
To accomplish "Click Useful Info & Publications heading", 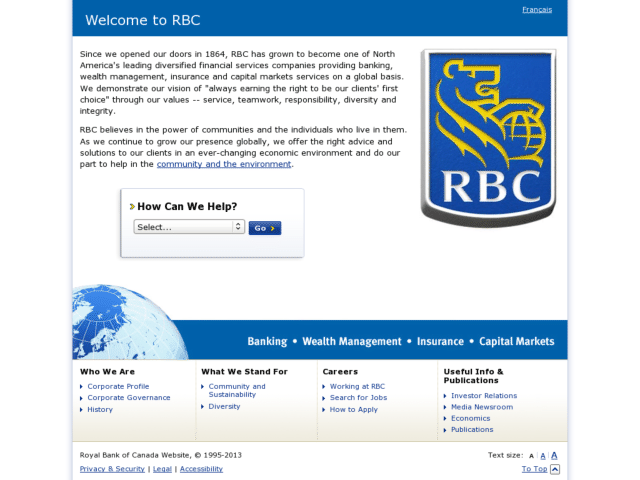I will coord(473,376).
